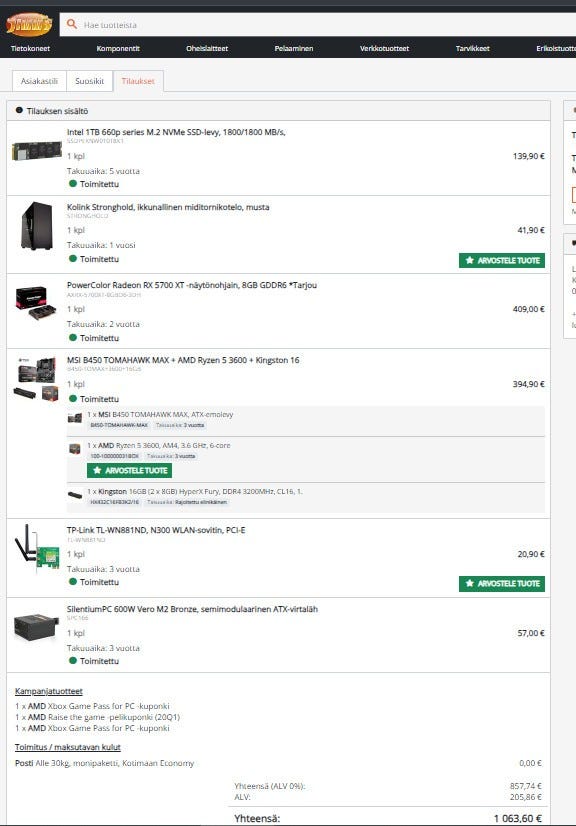This screenshot has height=826, width=576.
Task: Click the SilentiumPC power supply image
Action: tap(36, 627)
